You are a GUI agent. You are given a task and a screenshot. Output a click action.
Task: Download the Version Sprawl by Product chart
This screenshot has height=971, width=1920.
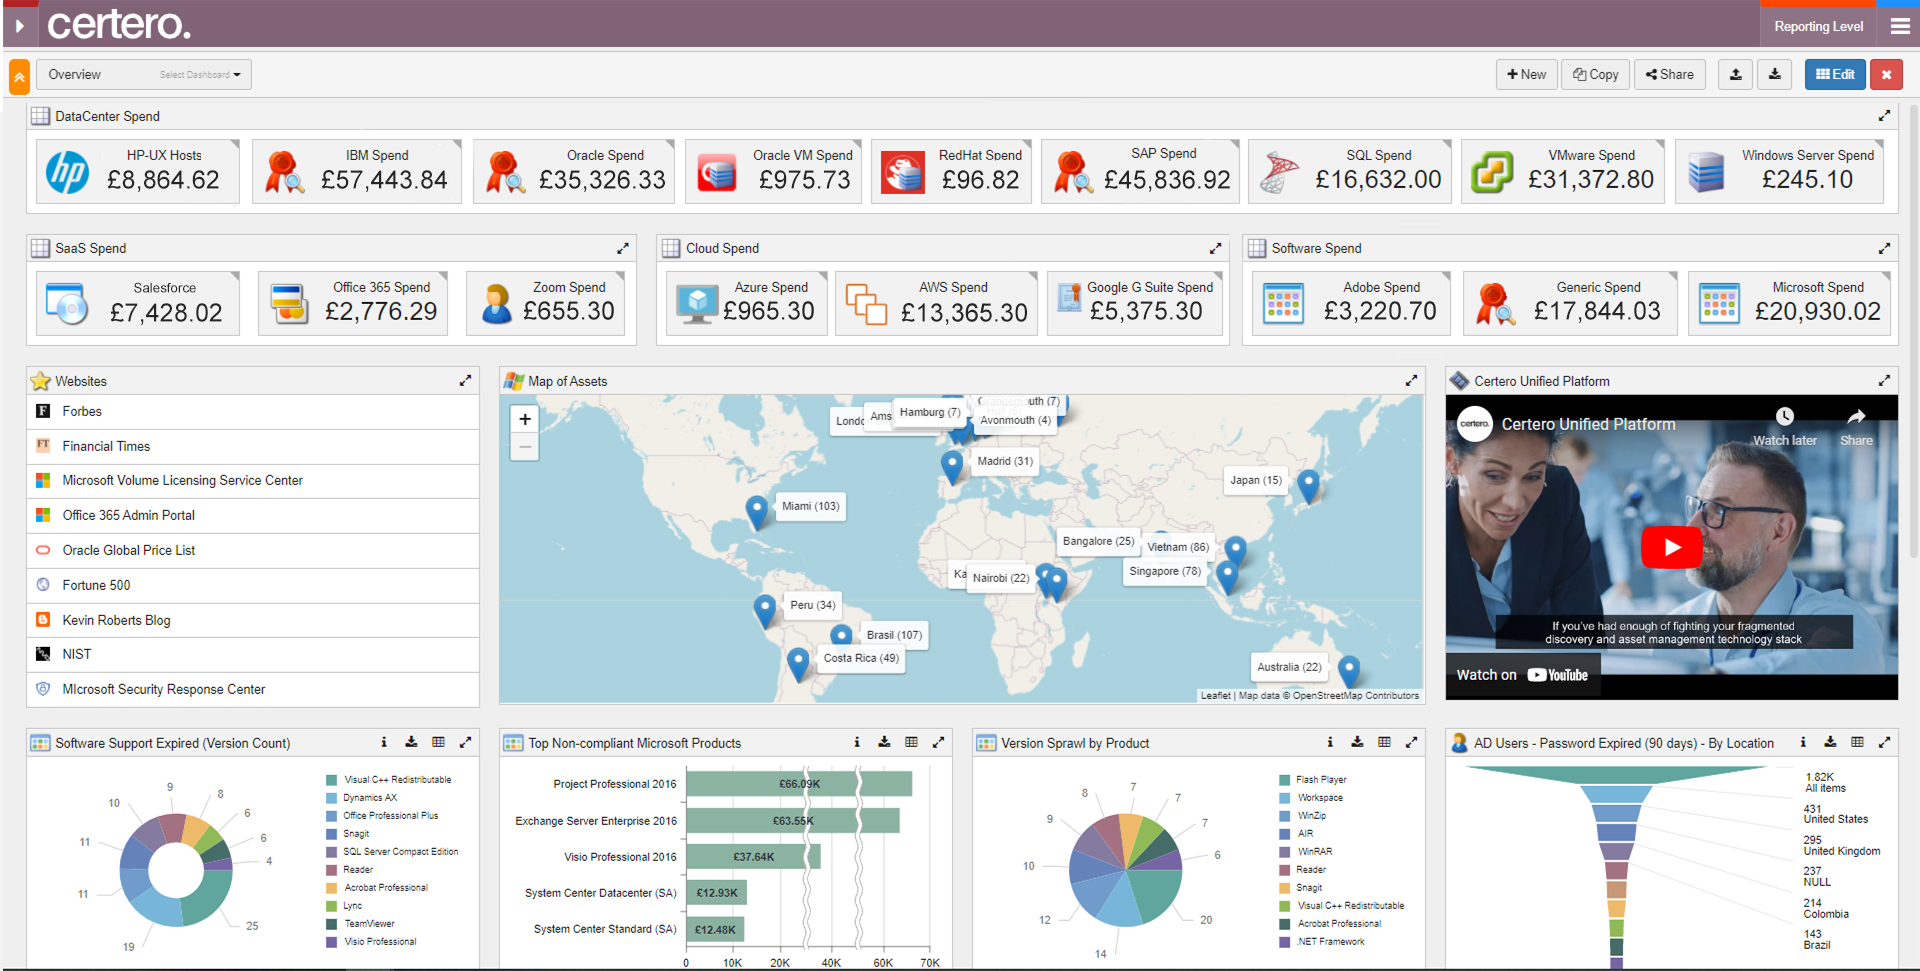(x=1357, y=742)
